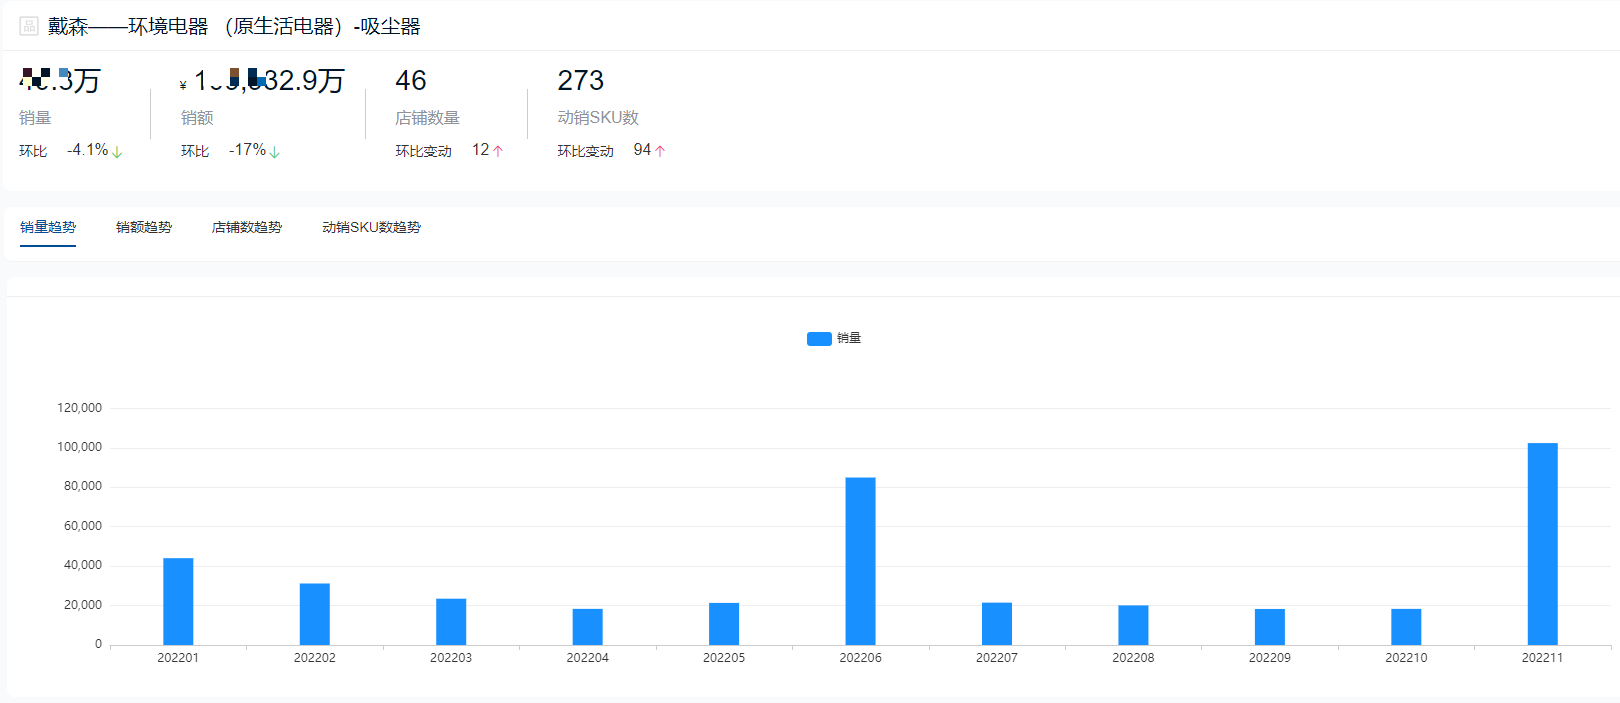
Task: Click the 202201 sales bar
Action: pyautogui.click(x=178, y=601)
